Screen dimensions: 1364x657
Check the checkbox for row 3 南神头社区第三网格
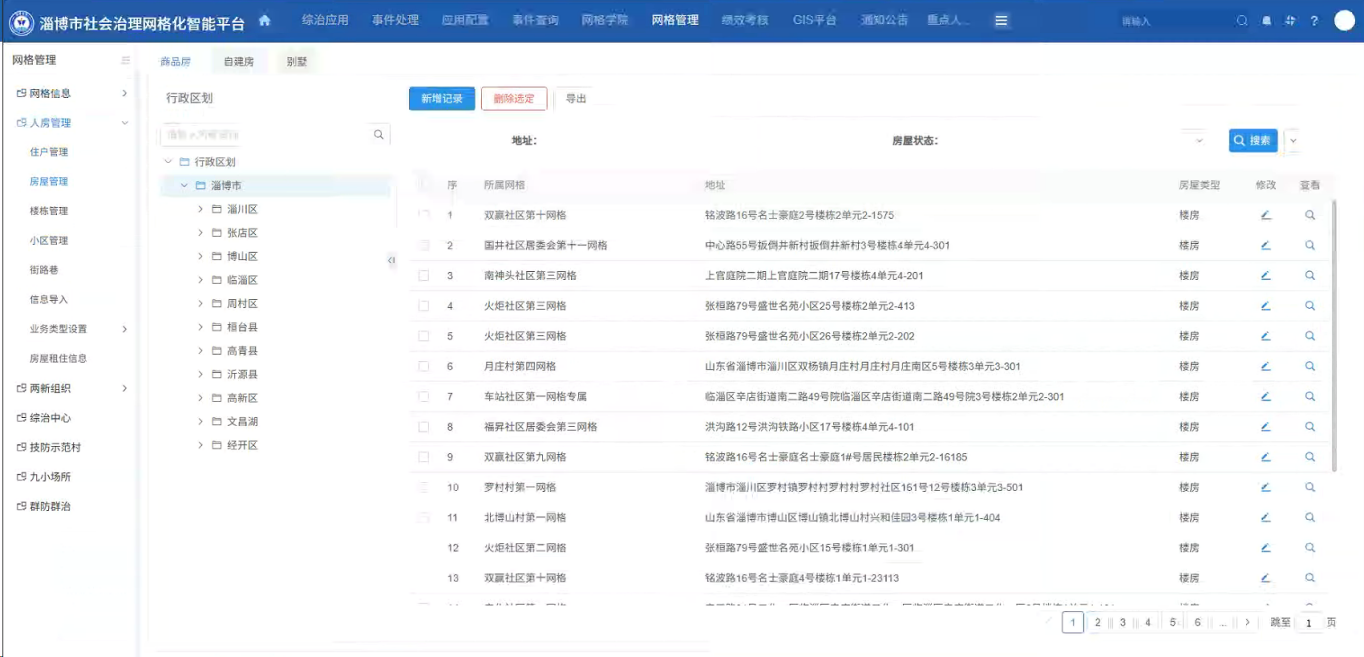point(424,276)
